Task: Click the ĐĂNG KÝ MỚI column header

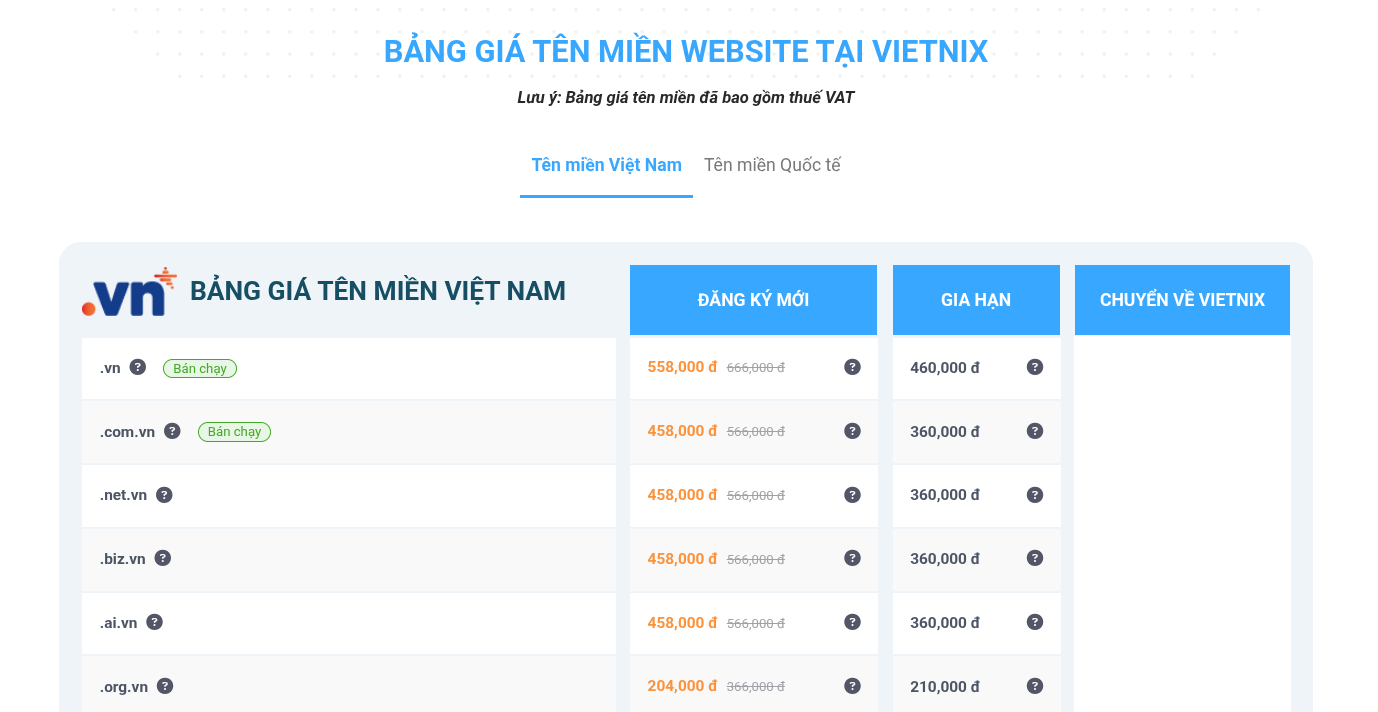Action: click(753, 300)
